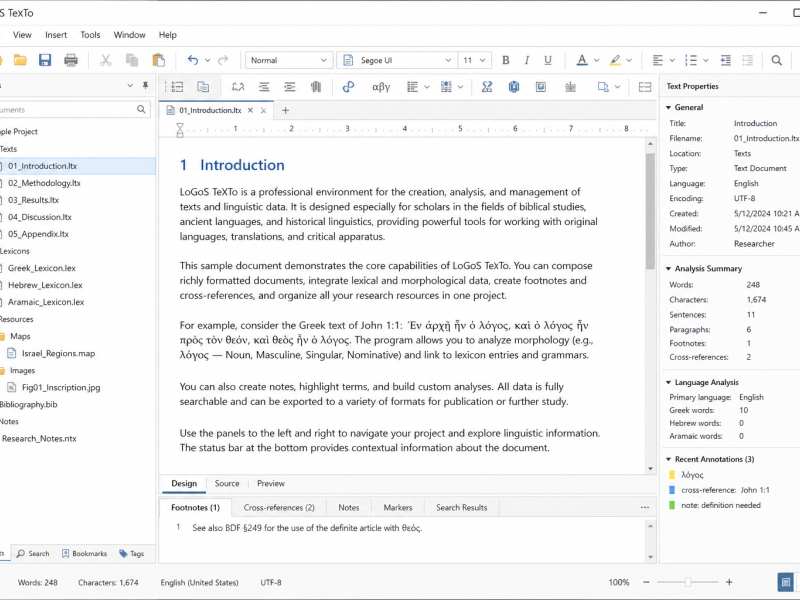Open the Help menu
Screen dimensions: 800x600
pos(167,35)
